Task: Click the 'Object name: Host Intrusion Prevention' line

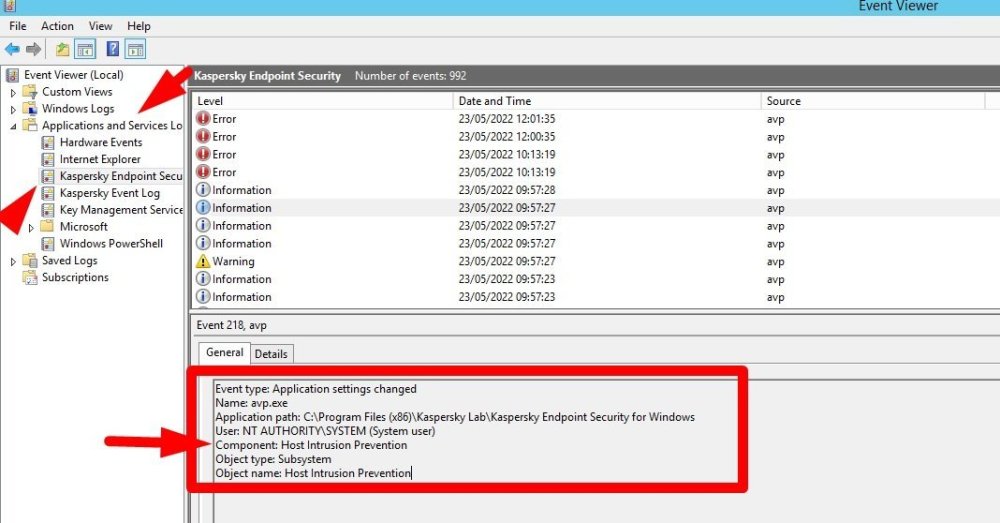Action: (x=313, y=473)
